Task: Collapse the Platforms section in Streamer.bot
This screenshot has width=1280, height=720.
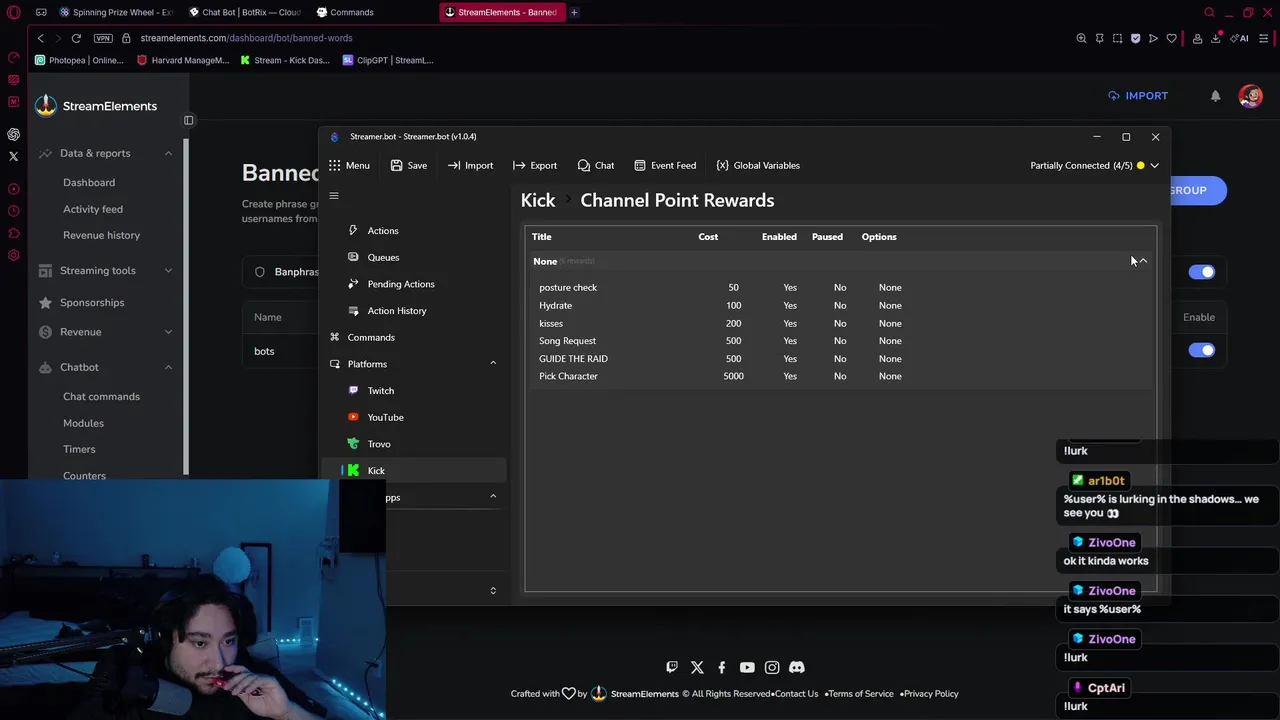Action: coord(493,364)
